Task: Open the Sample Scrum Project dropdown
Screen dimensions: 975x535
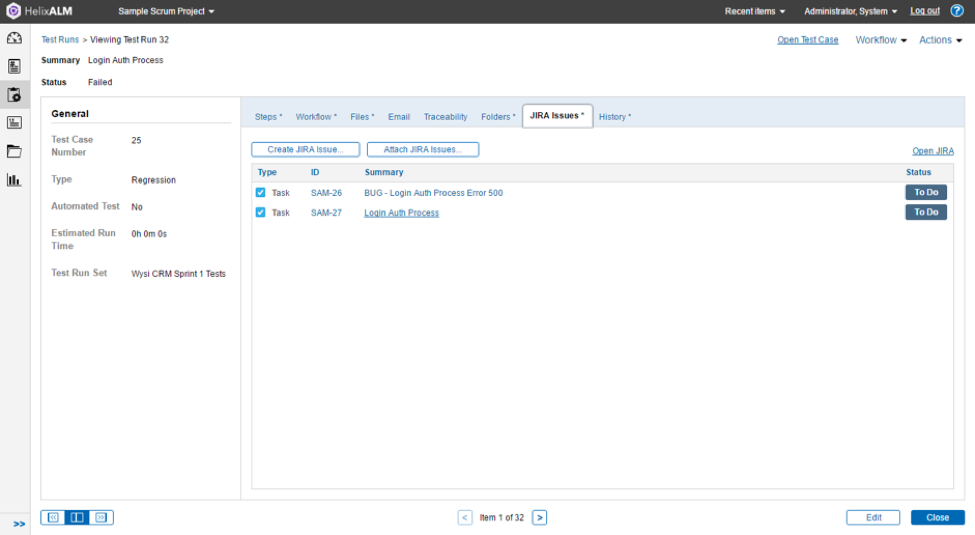Action: 166,11
